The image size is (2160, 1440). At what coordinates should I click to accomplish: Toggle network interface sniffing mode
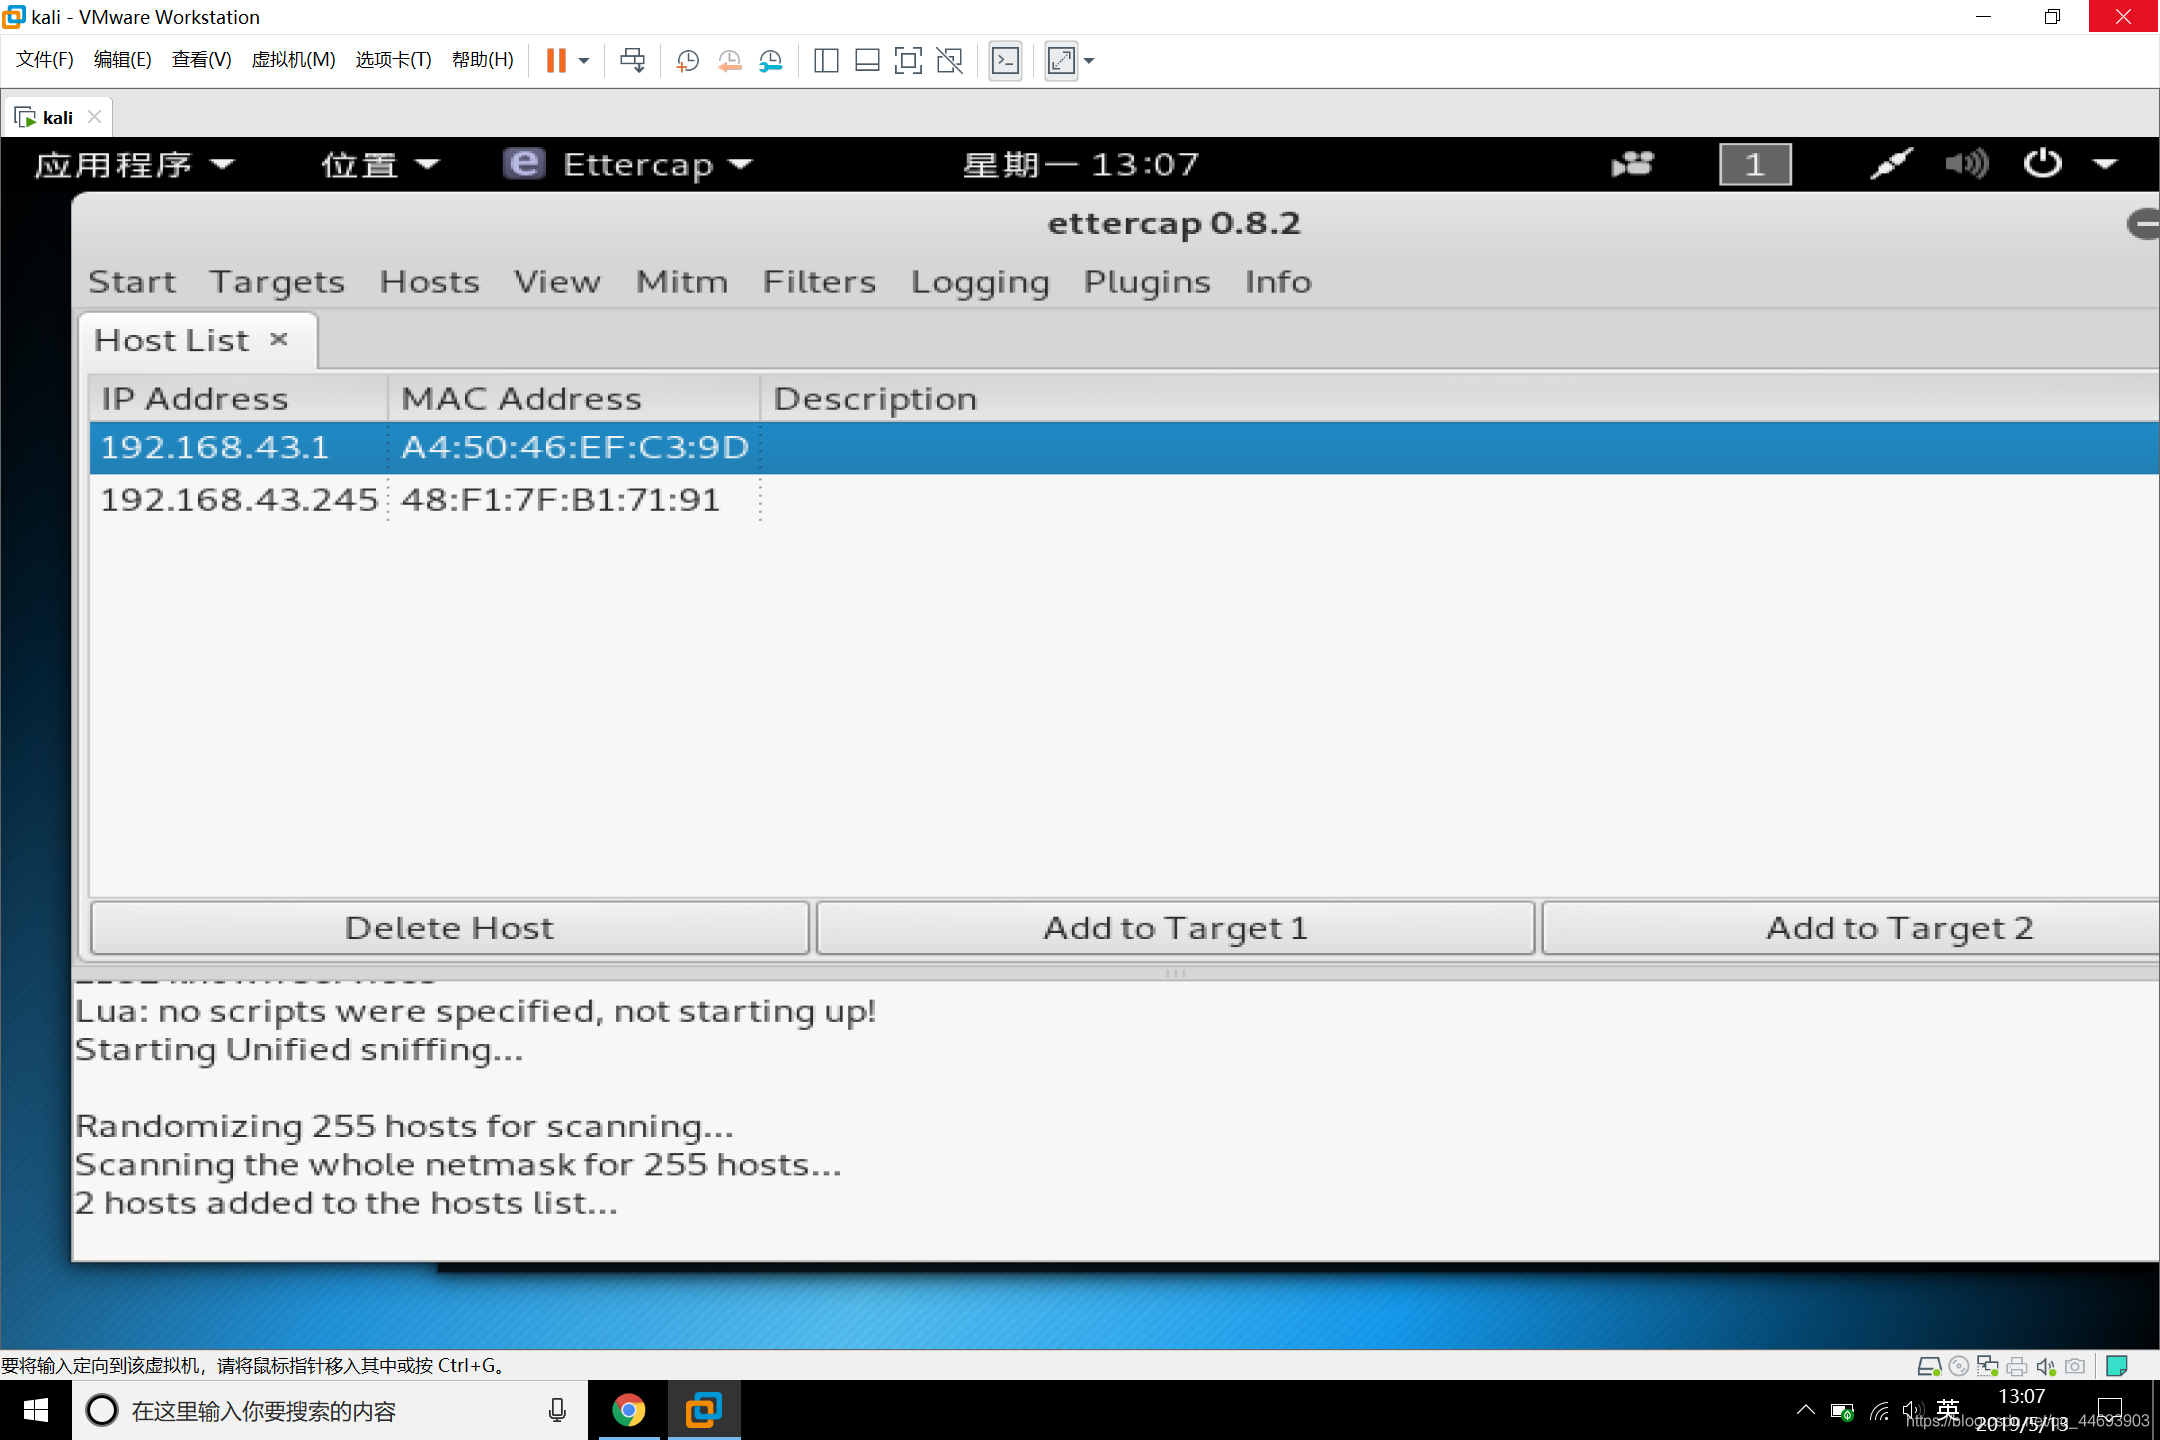pyautogui.click(x=133, y=281)
